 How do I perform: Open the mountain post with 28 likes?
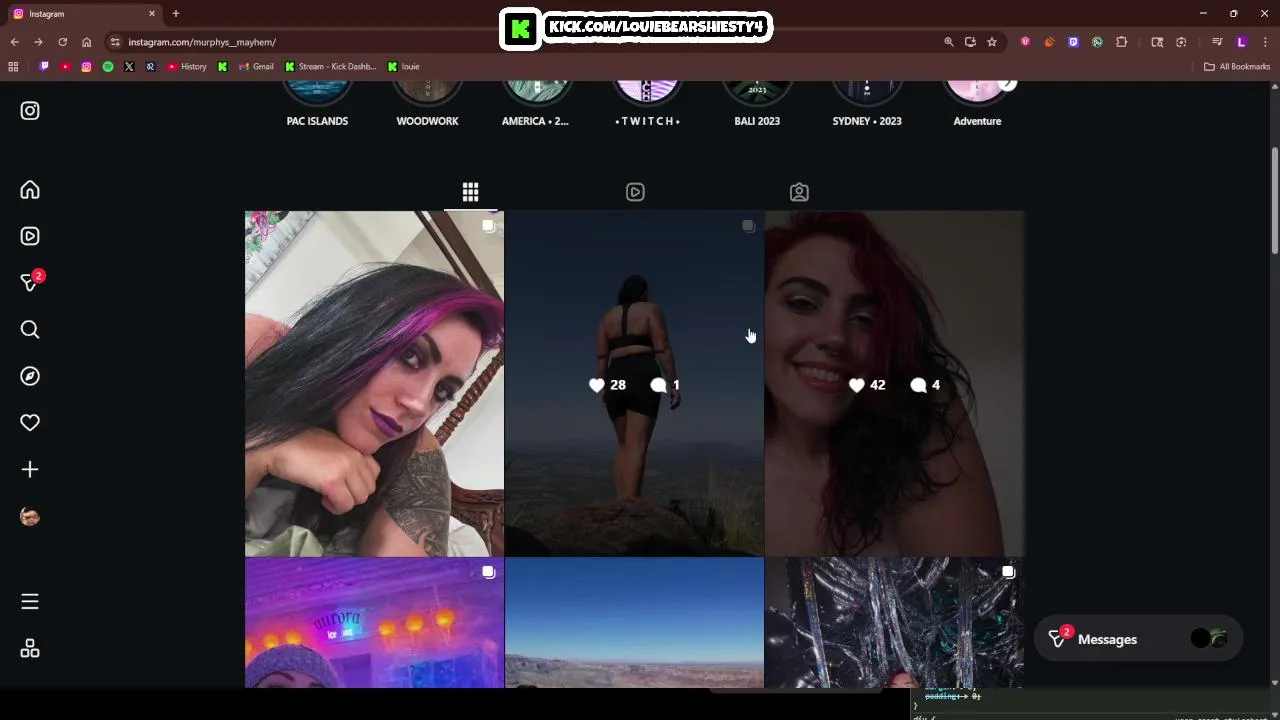[634, 383]
